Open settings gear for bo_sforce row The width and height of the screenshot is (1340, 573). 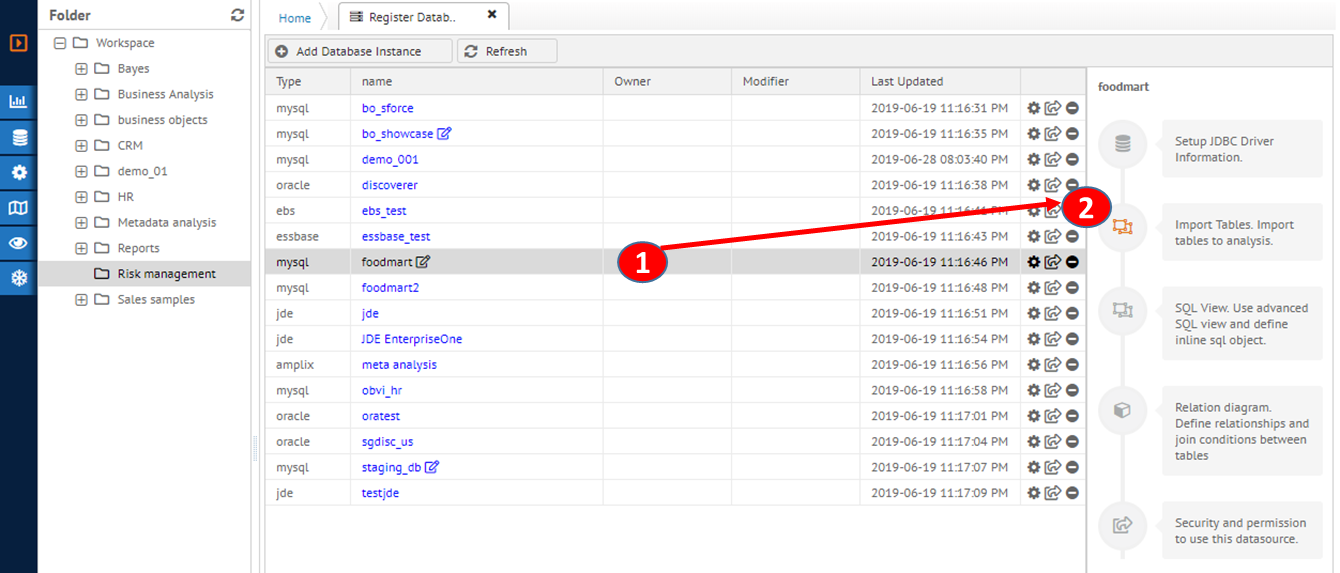point(1034,108)
